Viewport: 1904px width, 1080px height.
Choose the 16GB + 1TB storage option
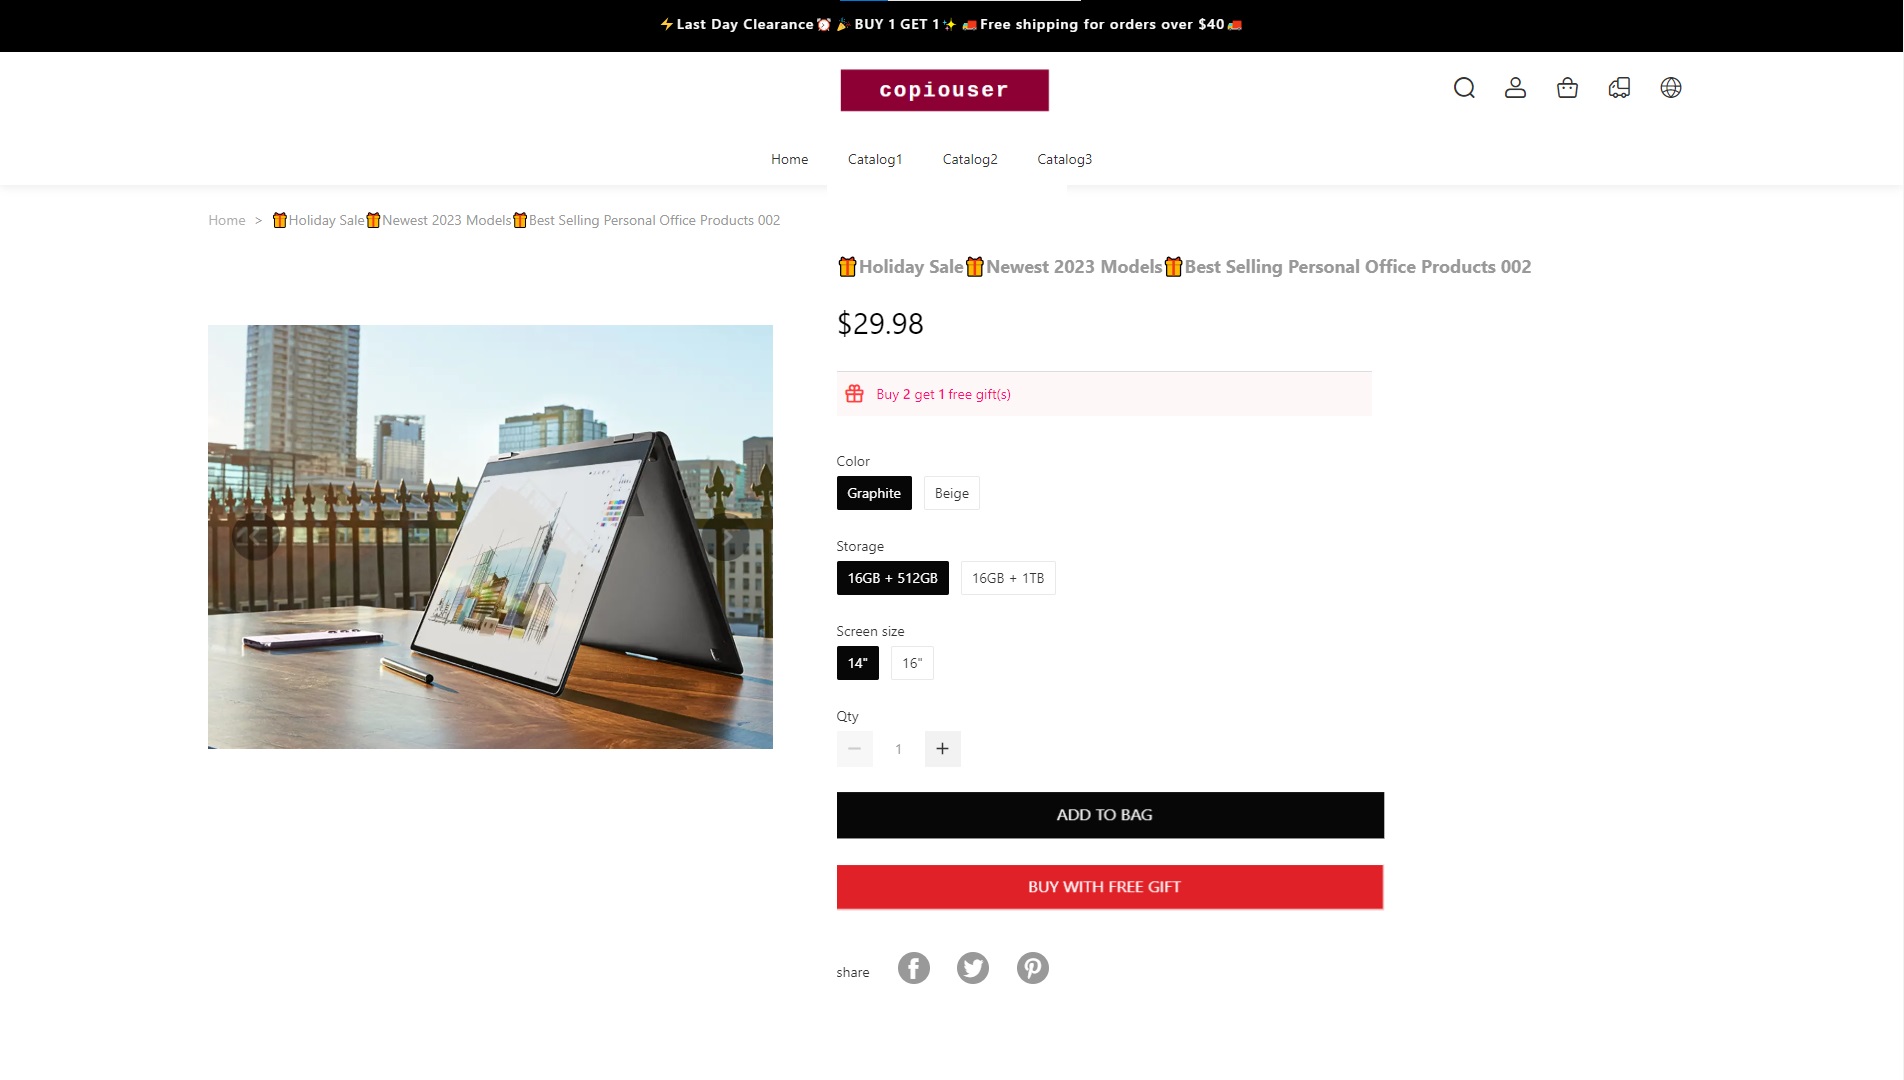click(x=1007, y=578)
